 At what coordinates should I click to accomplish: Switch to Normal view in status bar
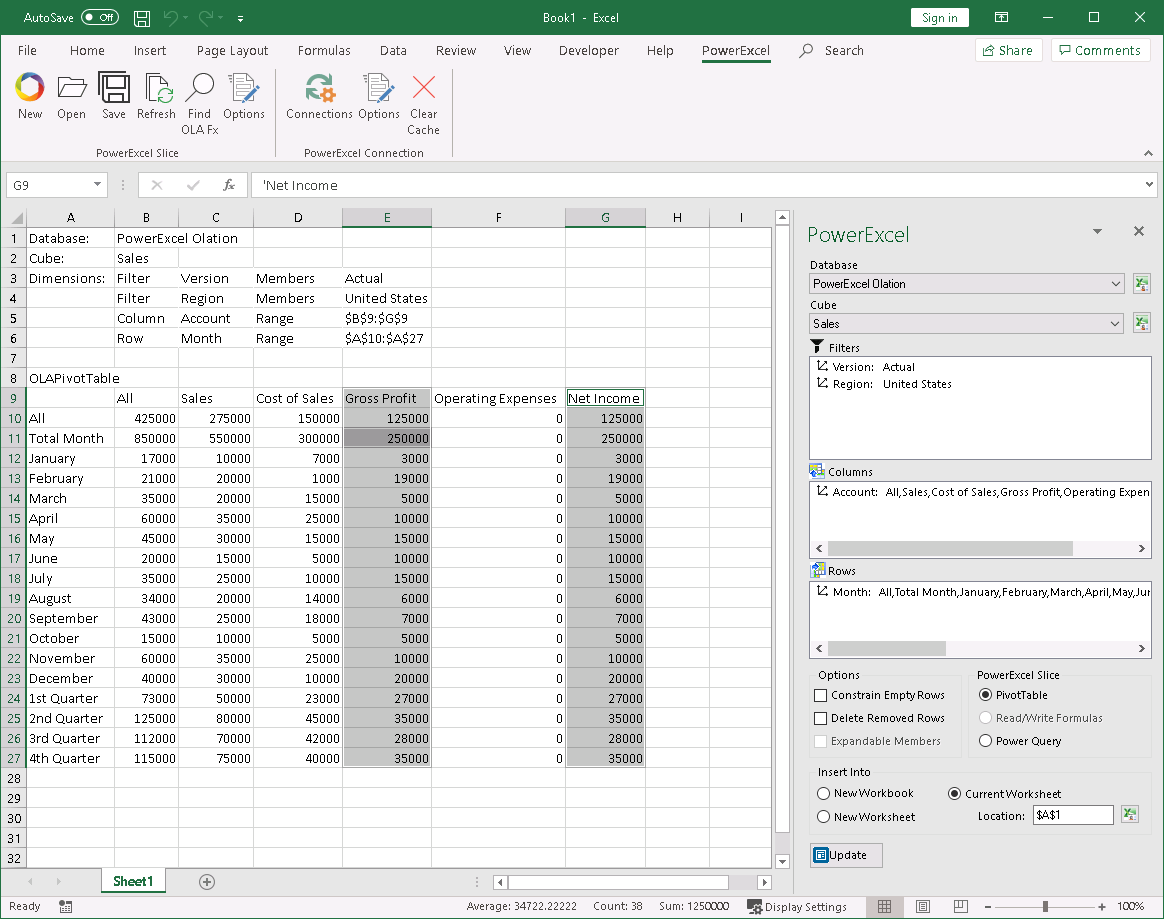[x=884, y=906]
